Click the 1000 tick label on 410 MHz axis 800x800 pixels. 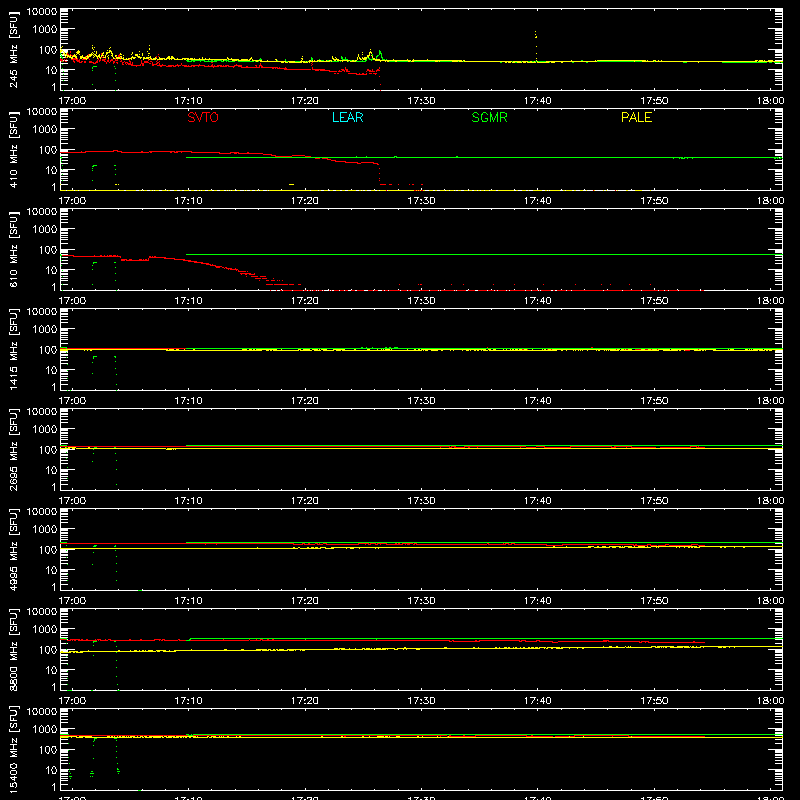[x=45, y=130]
